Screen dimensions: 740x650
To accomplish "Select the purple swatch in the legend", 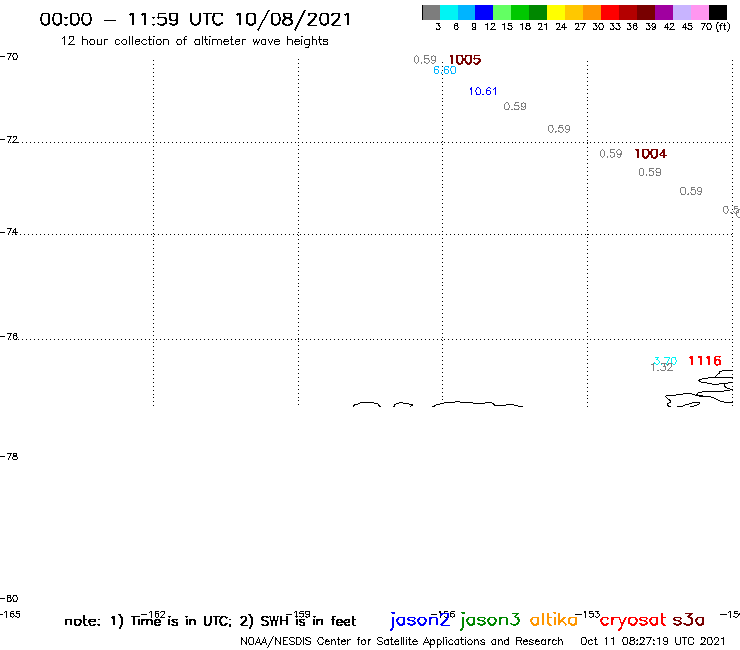I will [x=664, y=12].
